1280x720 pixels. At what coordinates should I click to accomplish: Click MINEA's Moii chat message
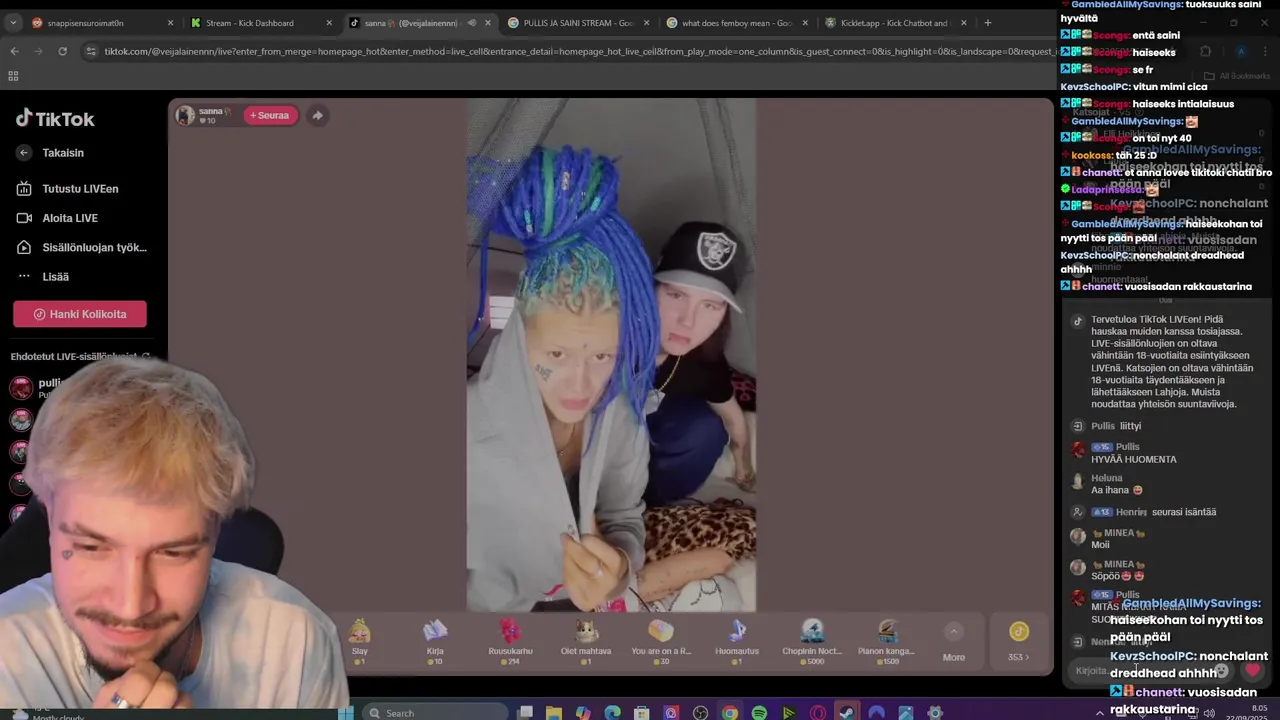click(x=1100, y=545)
